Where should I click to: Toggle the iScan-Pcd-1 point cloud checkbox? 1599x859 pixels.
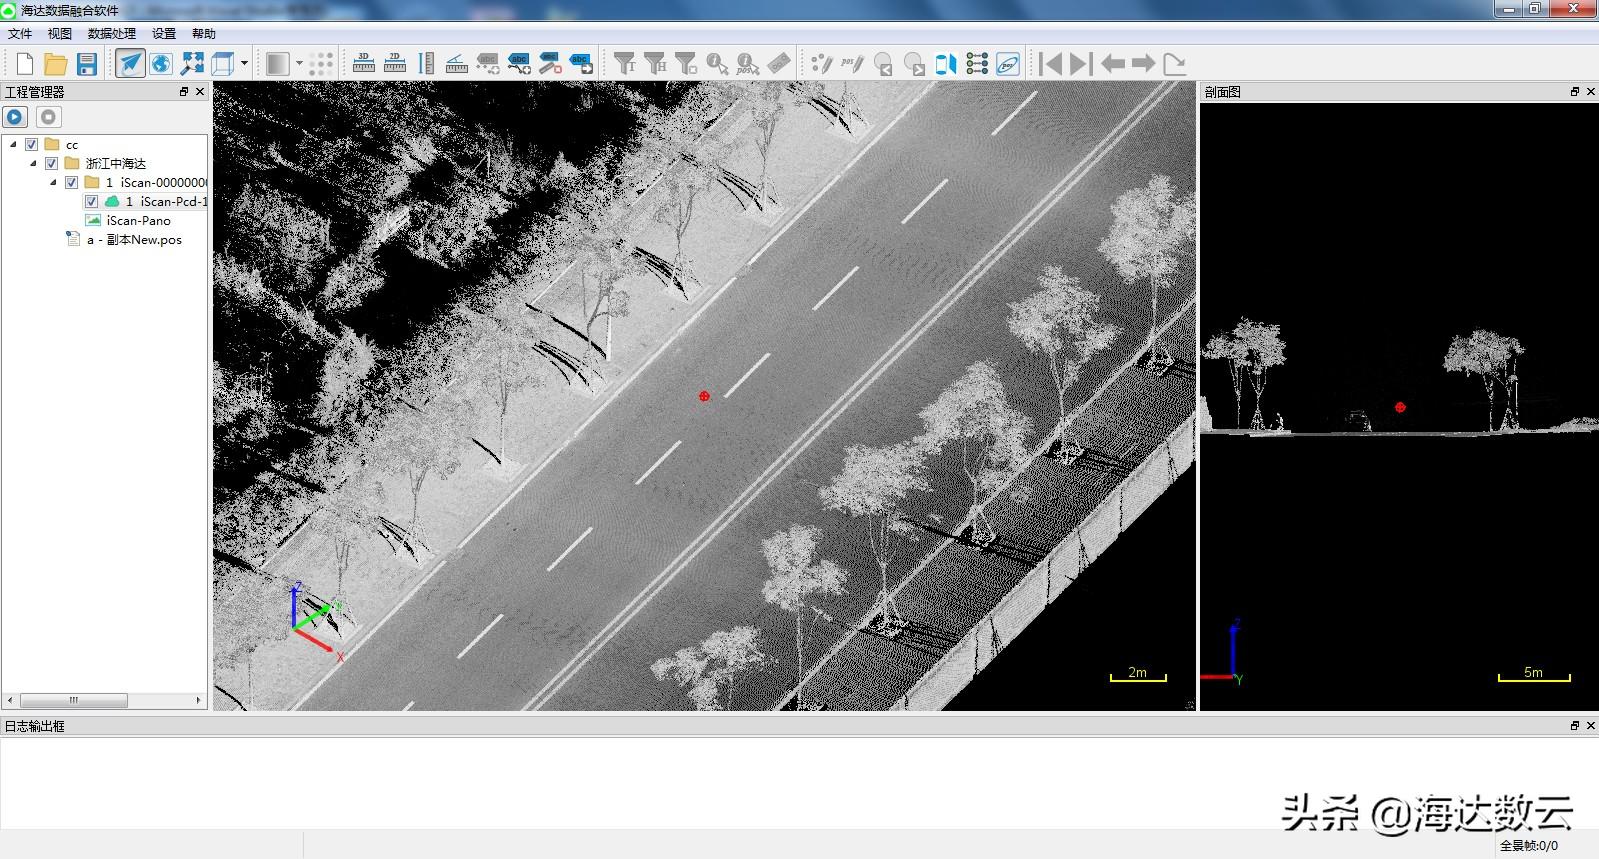[x=91, y=201]
